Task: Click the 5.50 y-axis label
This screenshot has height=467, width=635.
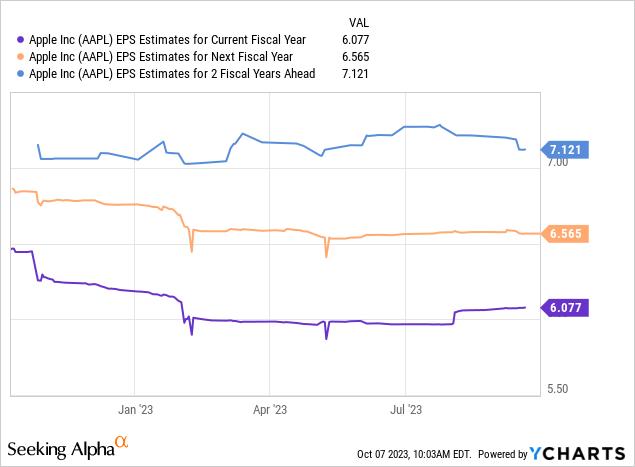Action: pyautogui.click(x=557, y=389)
